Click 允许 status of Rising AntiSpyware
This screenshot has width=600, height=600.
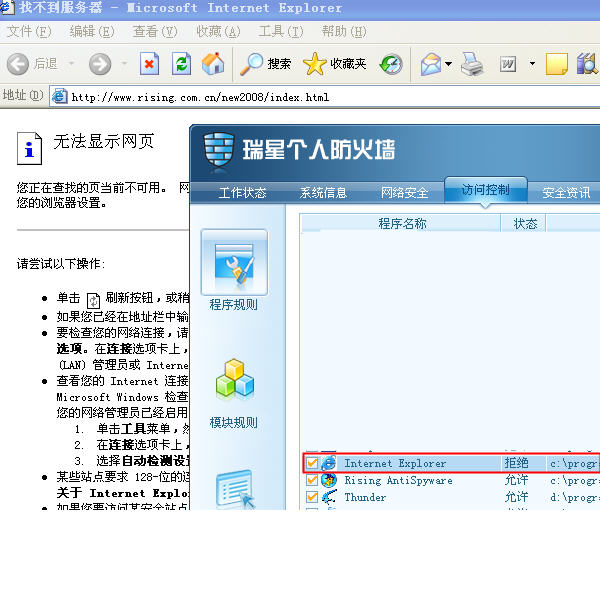[x=516, y=480]
